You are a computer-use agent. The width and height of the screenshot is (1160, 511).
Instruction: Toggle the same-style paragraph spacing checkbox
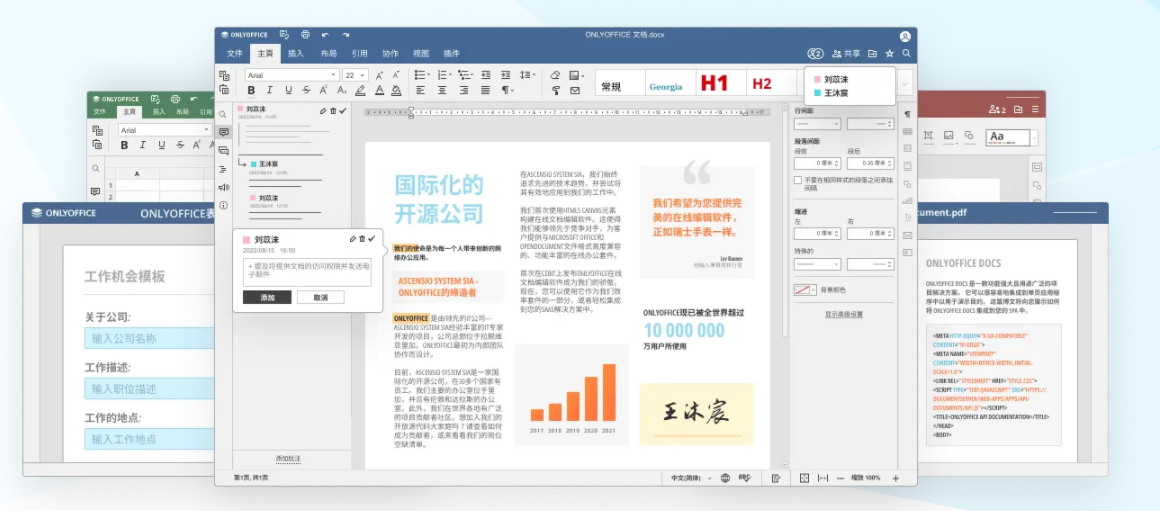point(798,180)
